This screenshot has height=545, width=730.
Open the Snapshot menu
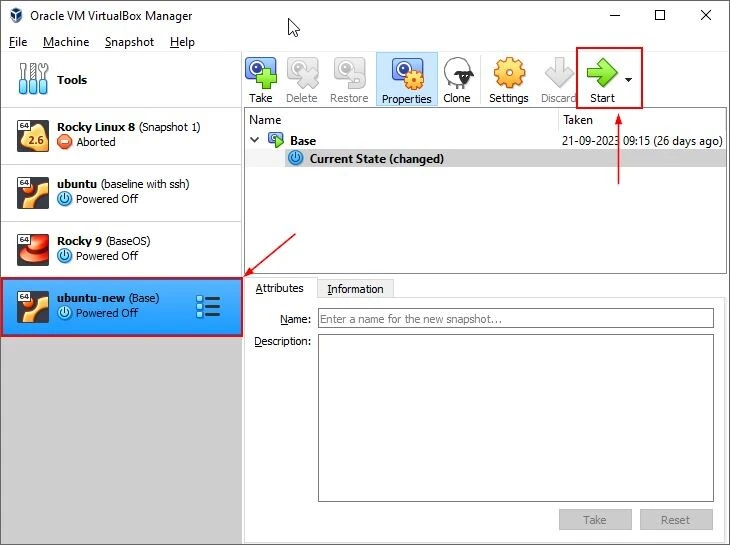coord(129,42)
